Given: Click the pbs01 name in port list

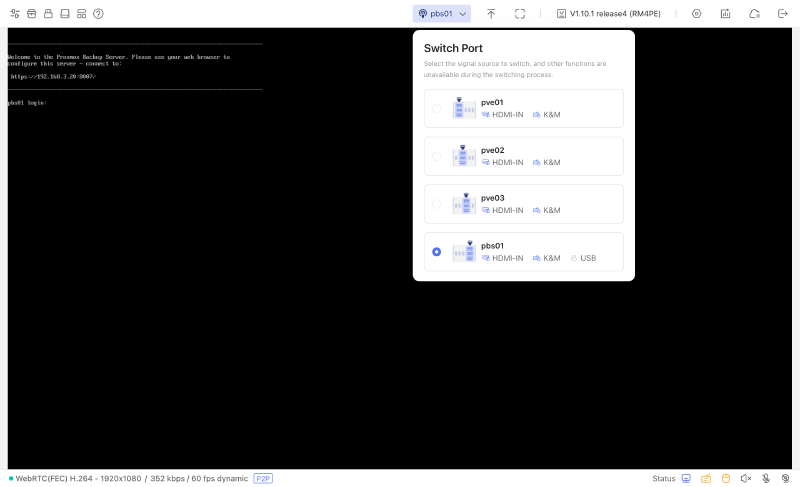Looking at the screenshot, I should (492, 246).
